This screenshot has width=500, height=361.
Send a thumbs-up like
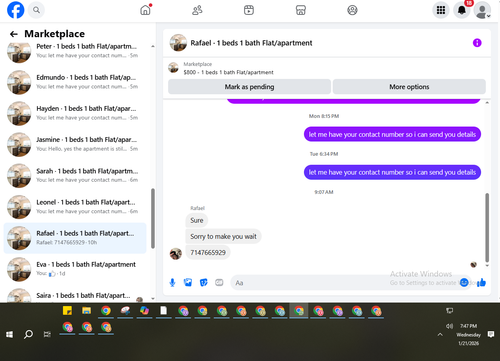[x=481, y=283]
